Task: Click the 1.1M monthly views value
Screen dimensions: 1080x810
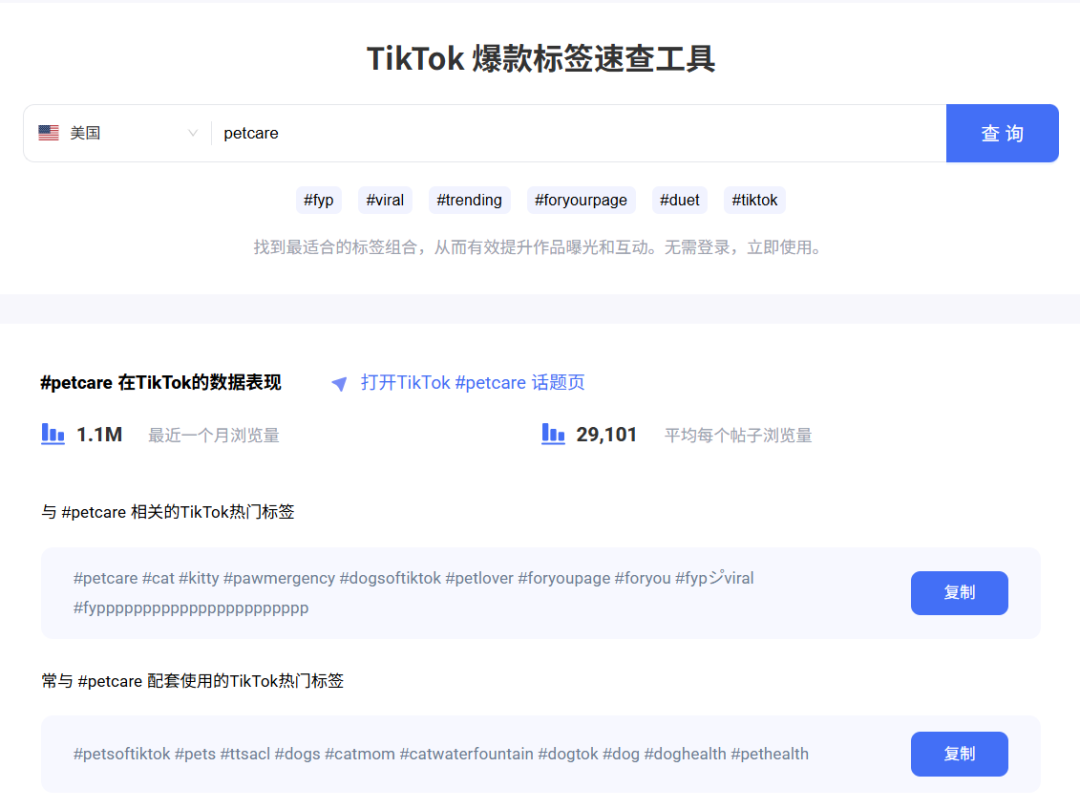Action: point(99,435)
